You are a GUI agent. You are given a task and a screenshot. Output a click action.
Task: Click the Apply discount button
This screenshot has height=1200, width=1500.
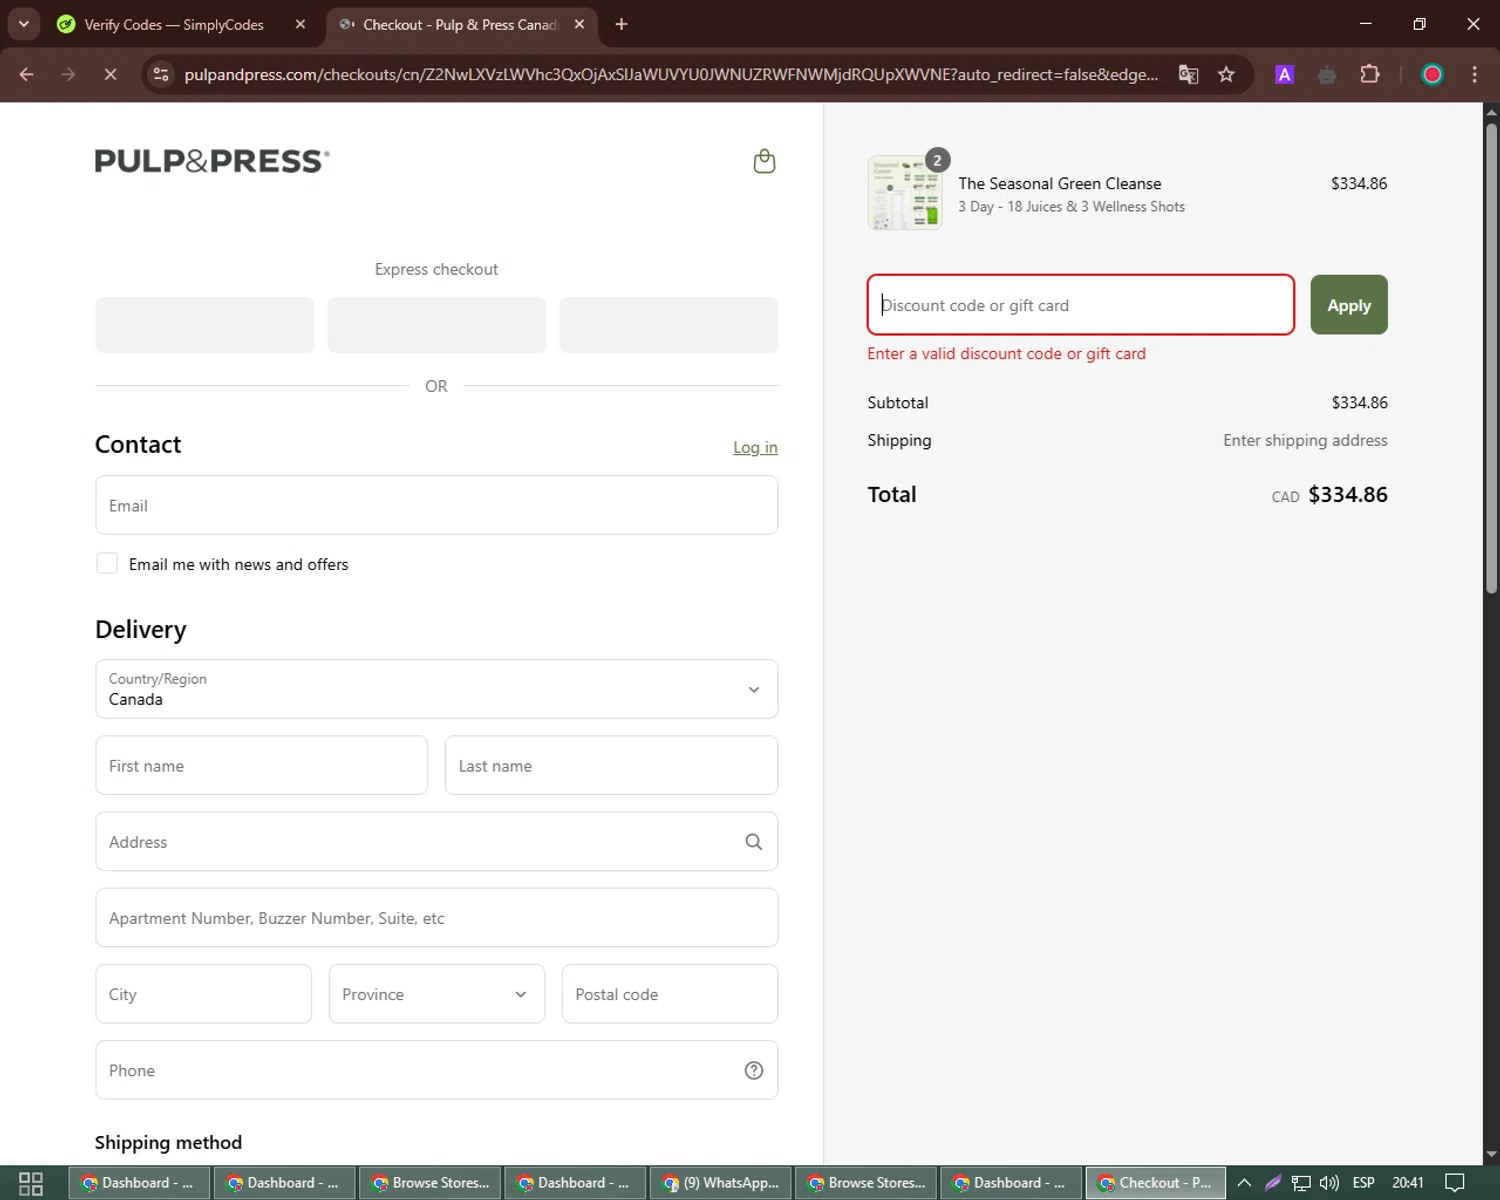(x=1349, y=305)
